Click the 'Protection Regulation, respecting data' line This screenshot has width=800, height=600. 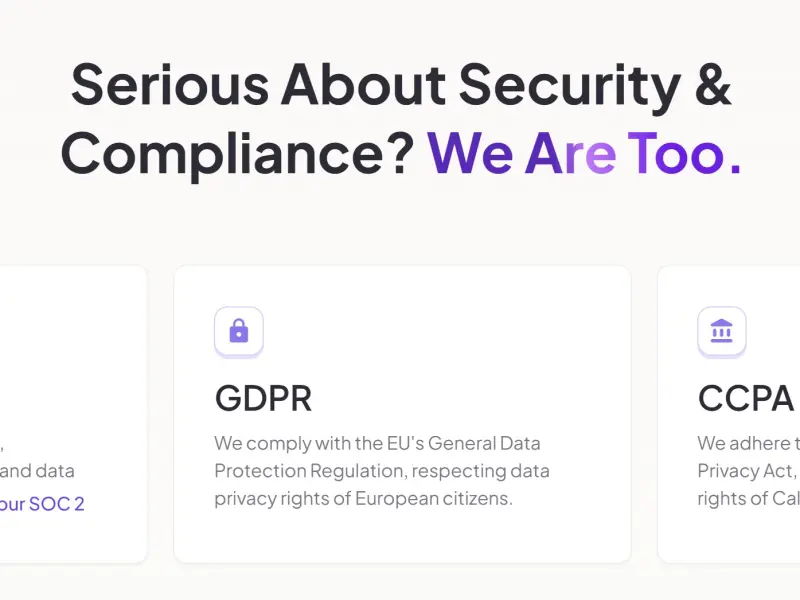[x=382, y=471]
